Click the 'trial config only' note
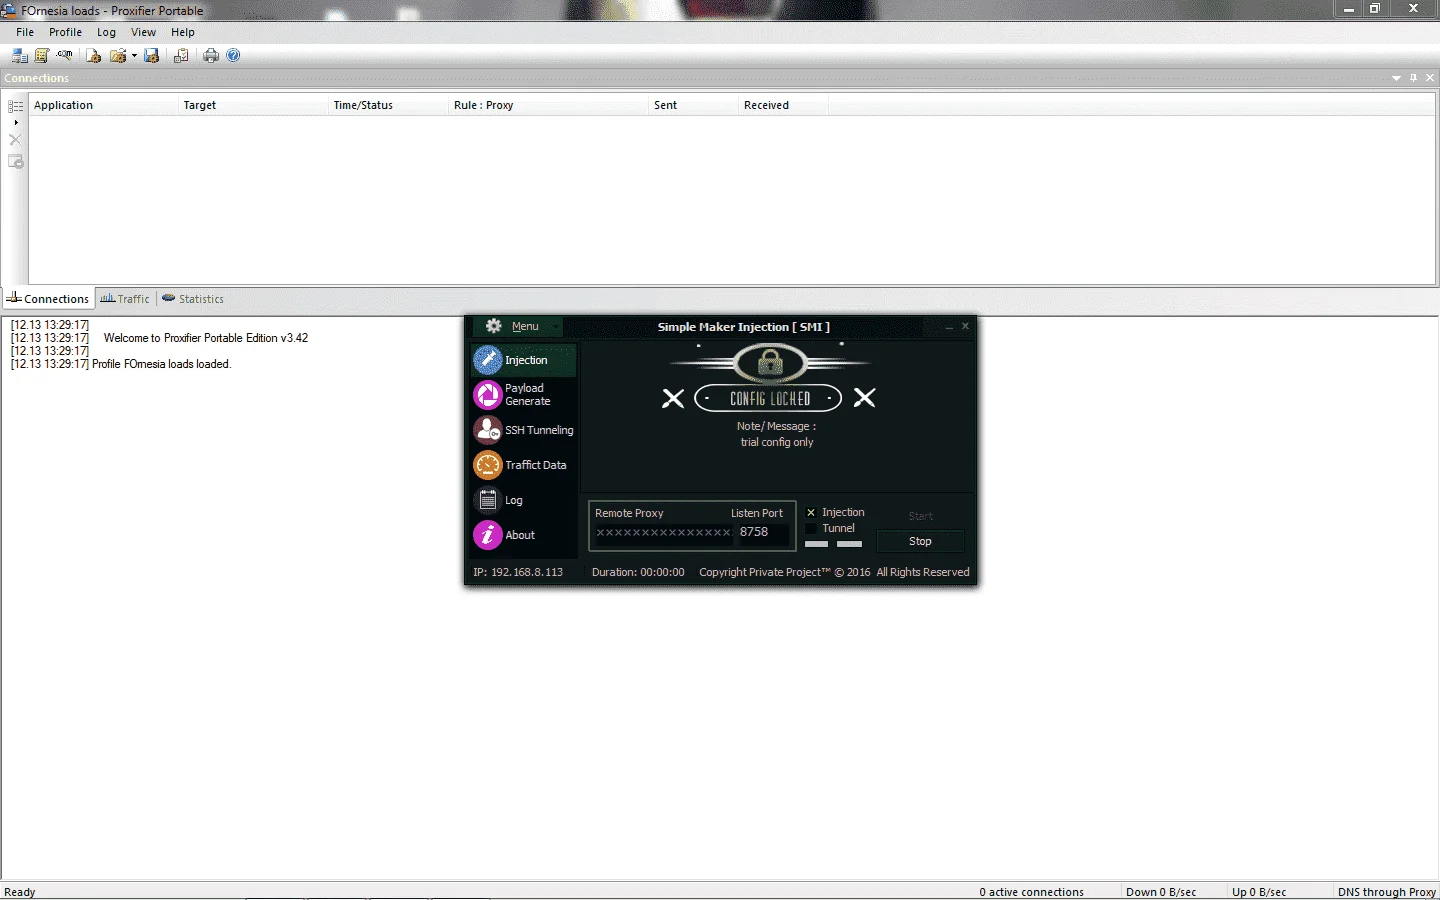 [x=777, y=442]
